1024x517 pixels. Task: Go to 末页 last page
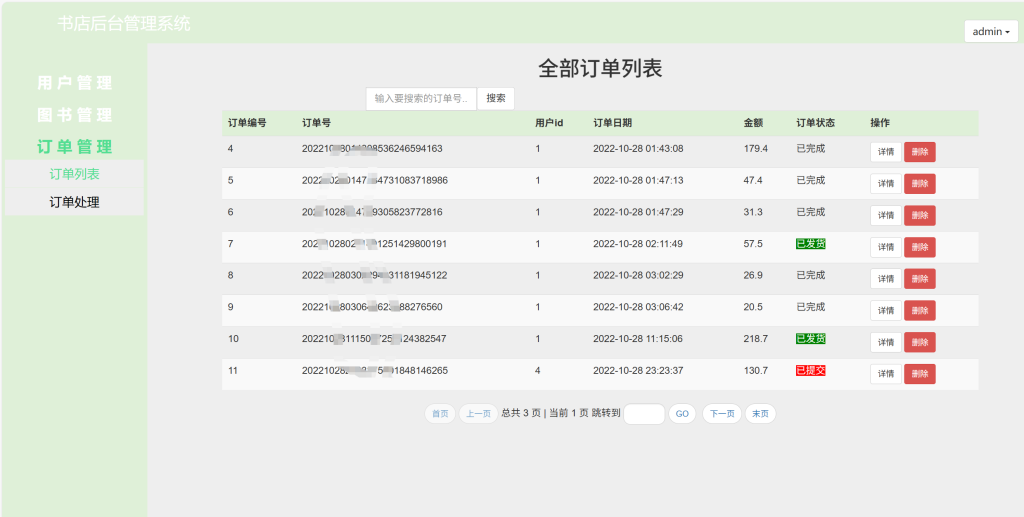[x=760, y=414]
